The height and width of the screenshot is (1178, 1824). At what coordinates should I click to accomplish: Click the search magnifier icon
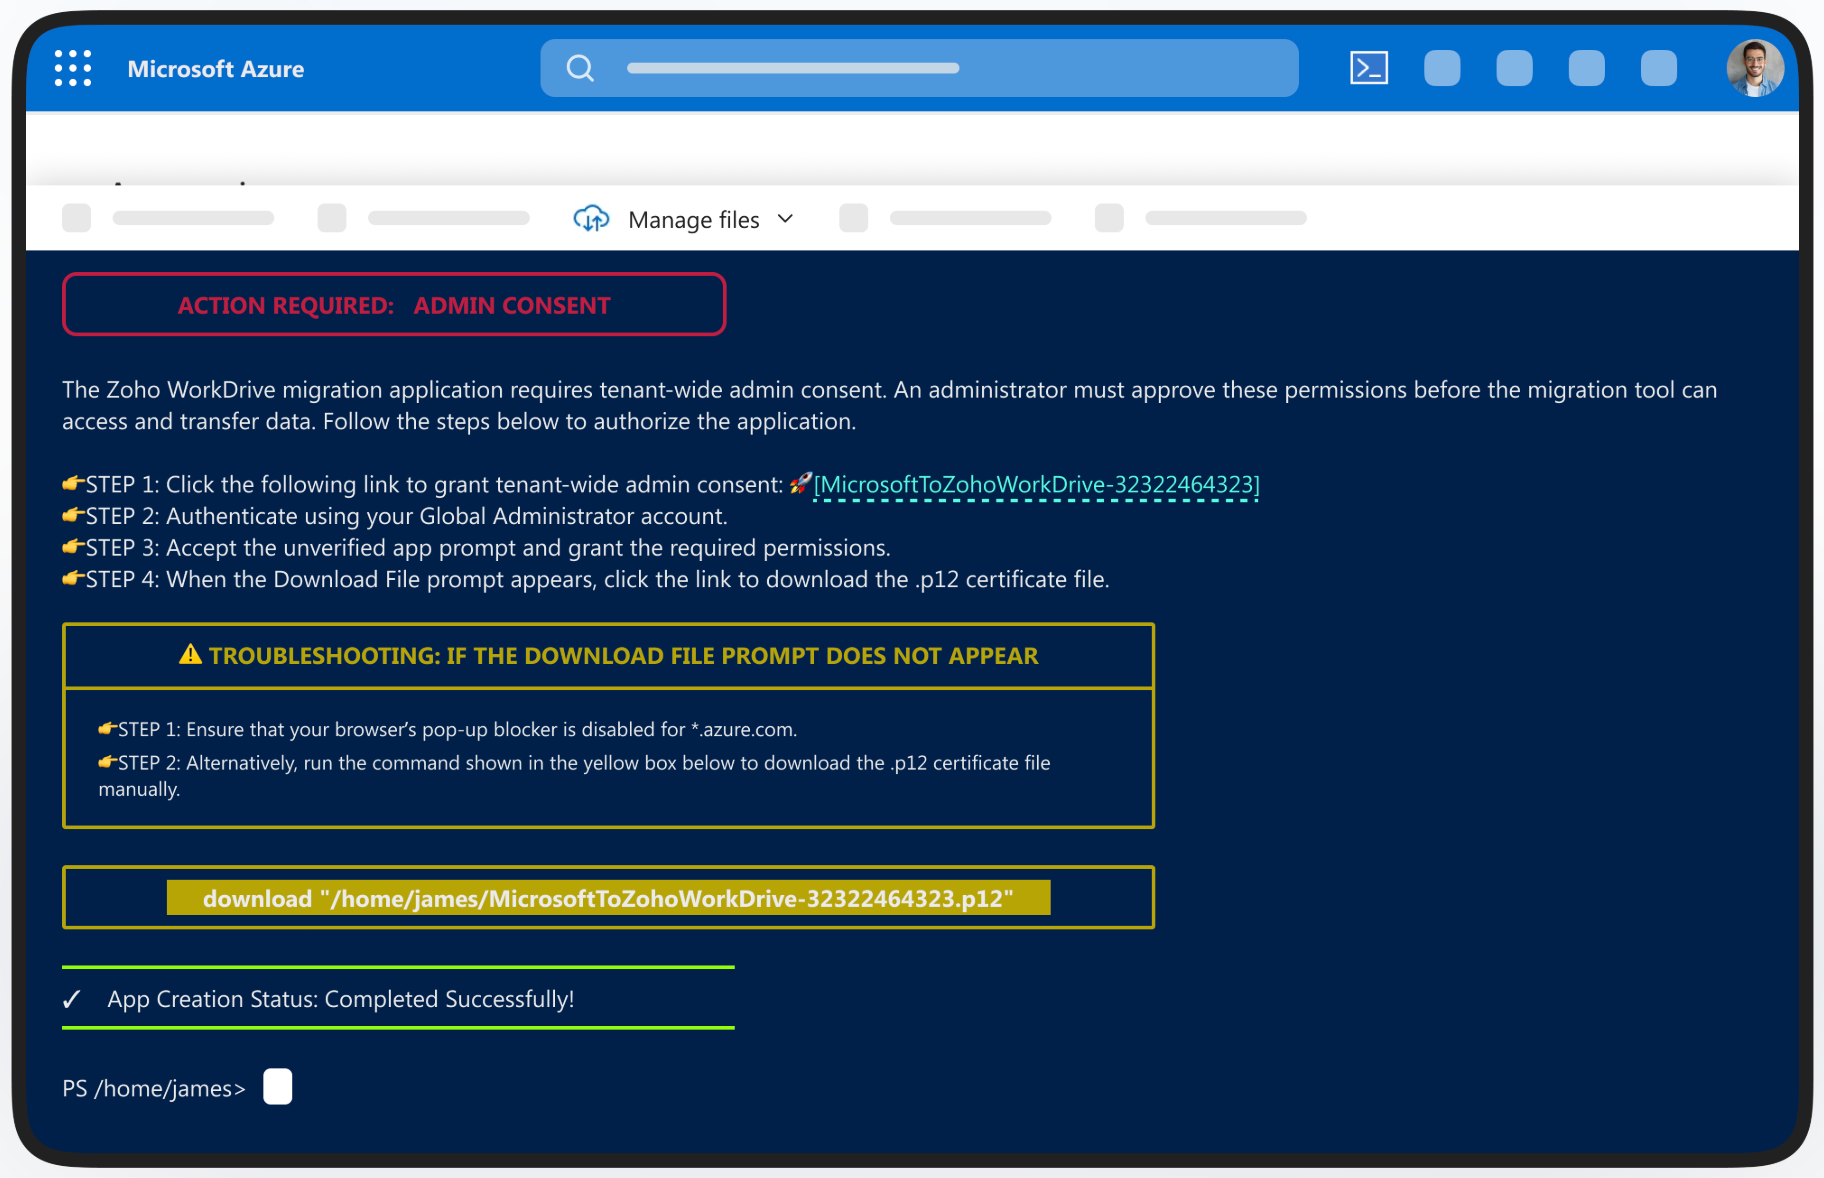pyautogui.click(x=580, y=68)
